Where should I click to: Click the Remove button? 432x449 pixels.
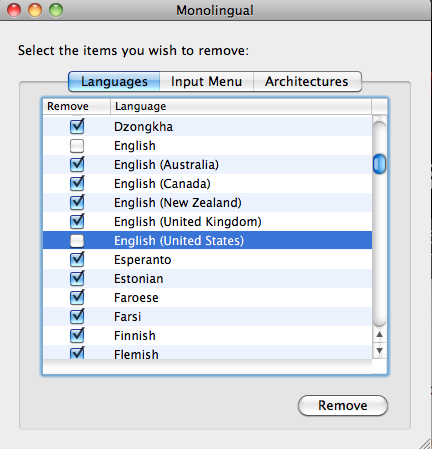point(343,406)
